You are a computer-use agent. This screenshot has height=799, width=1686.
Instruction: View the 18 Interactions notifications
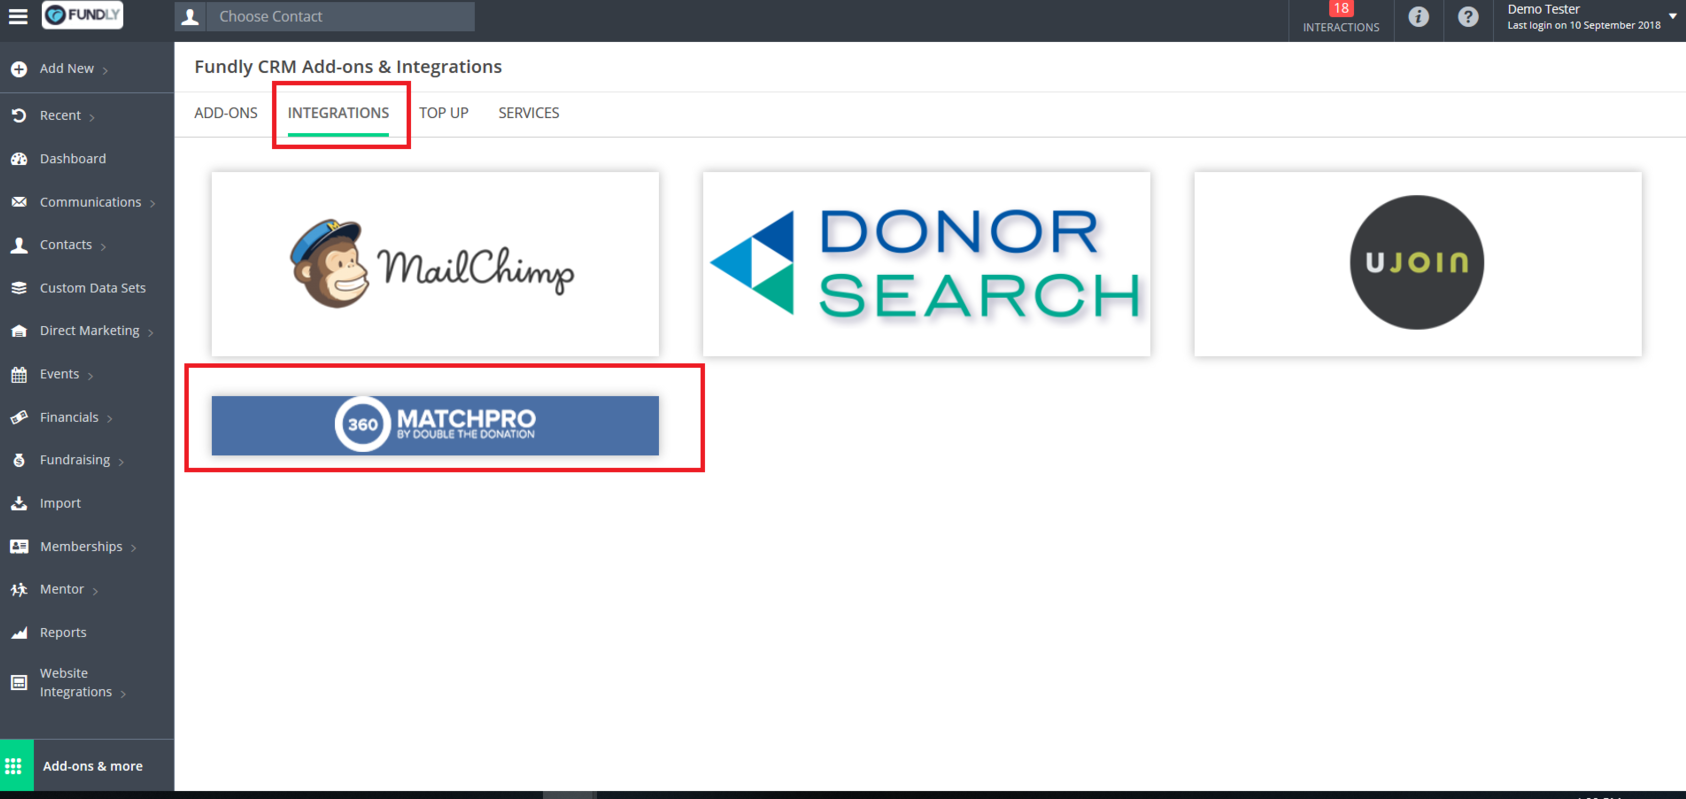point(1341,18)
